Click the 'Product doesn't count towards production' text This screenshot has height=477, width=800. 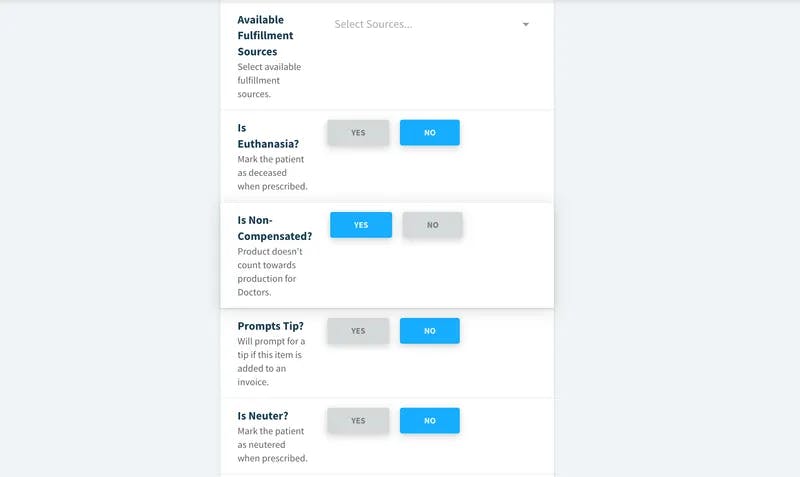tap(270, 271)
